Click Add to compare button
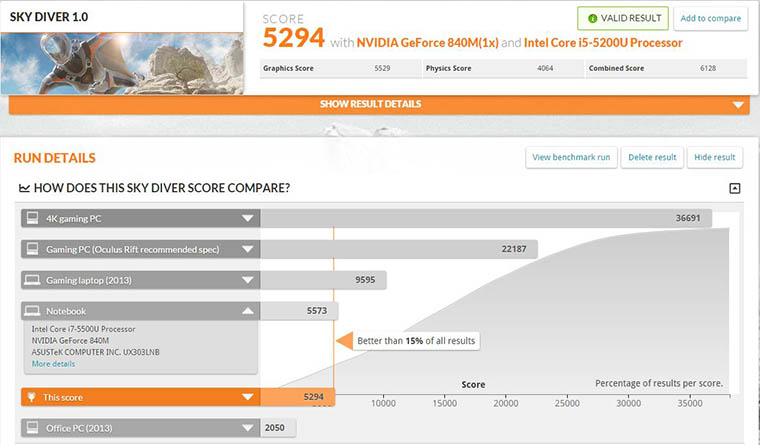 [711, 18]
